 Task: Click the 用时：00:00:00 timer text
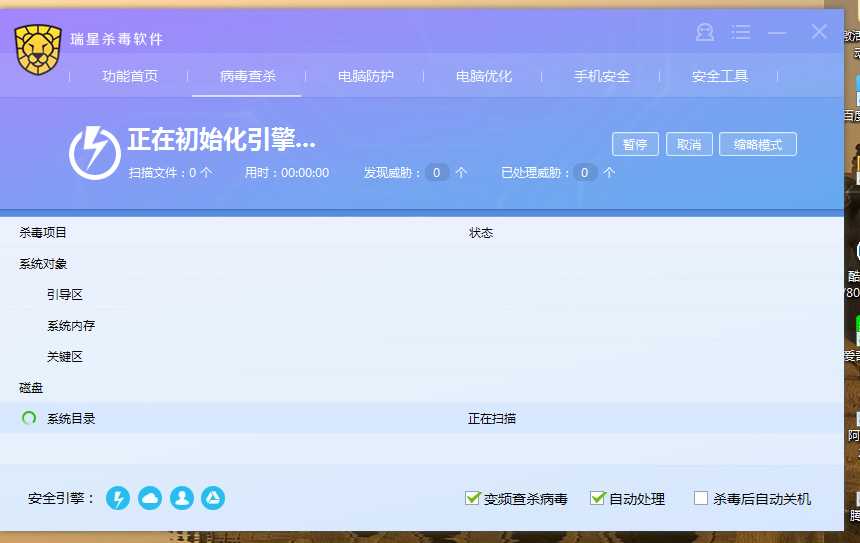pos(287,173)
